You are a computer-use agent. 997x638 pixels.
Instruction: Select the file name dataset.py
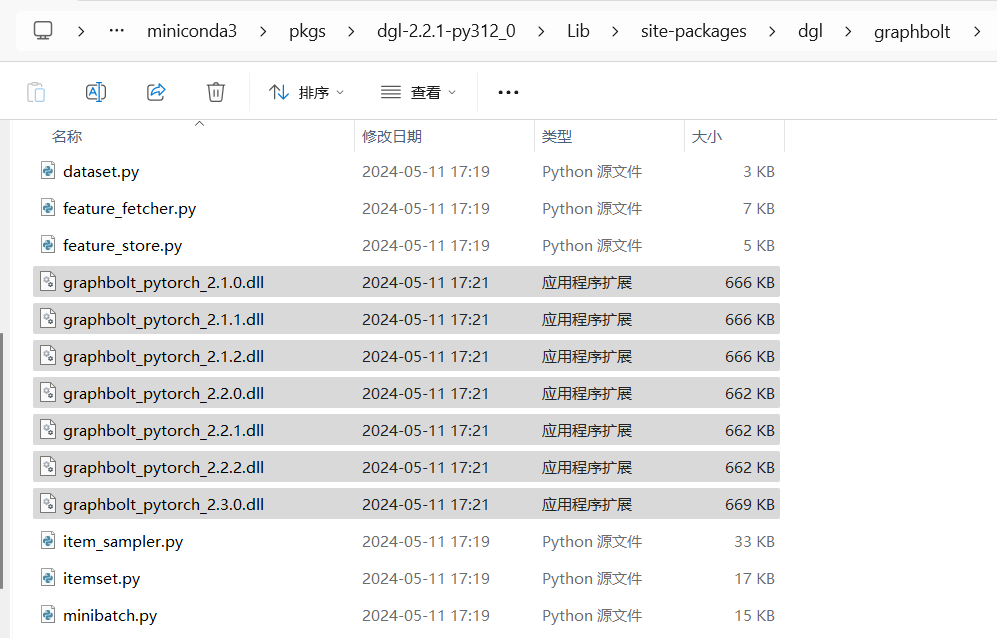[101, 172]
